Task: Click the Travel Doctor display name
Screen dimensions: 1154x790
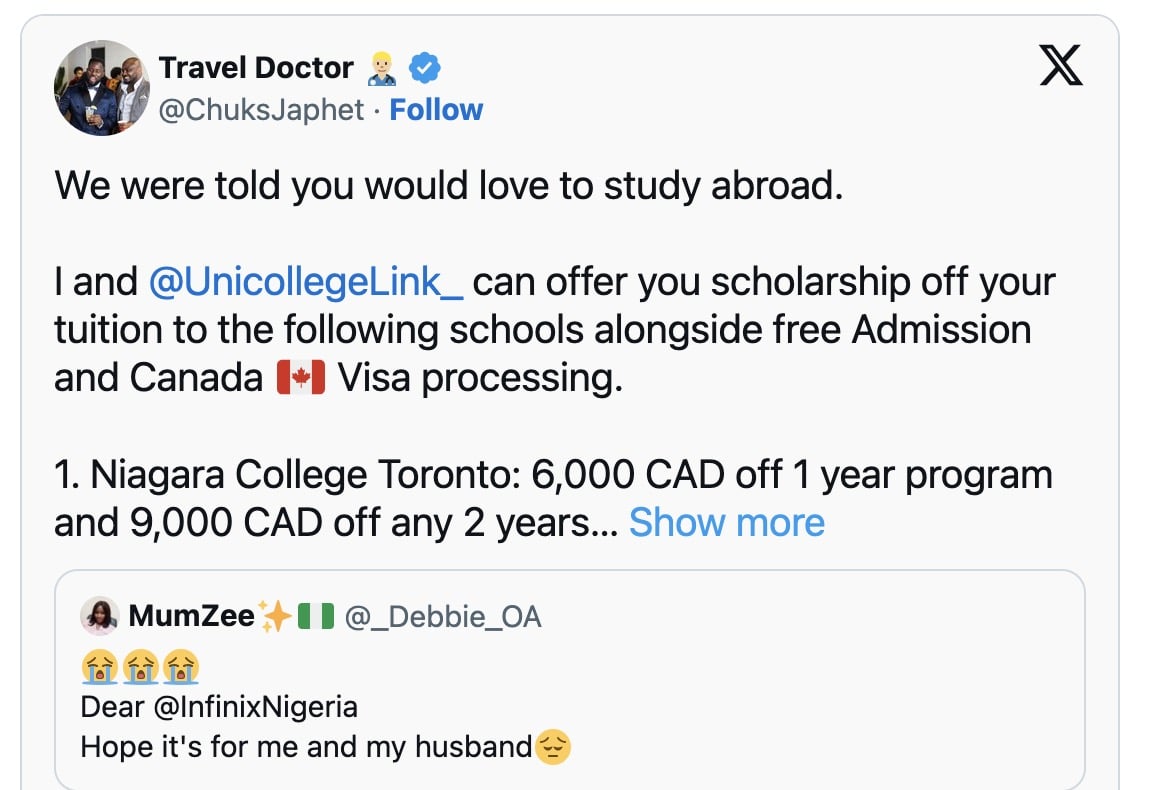Action: click(255, 66)
